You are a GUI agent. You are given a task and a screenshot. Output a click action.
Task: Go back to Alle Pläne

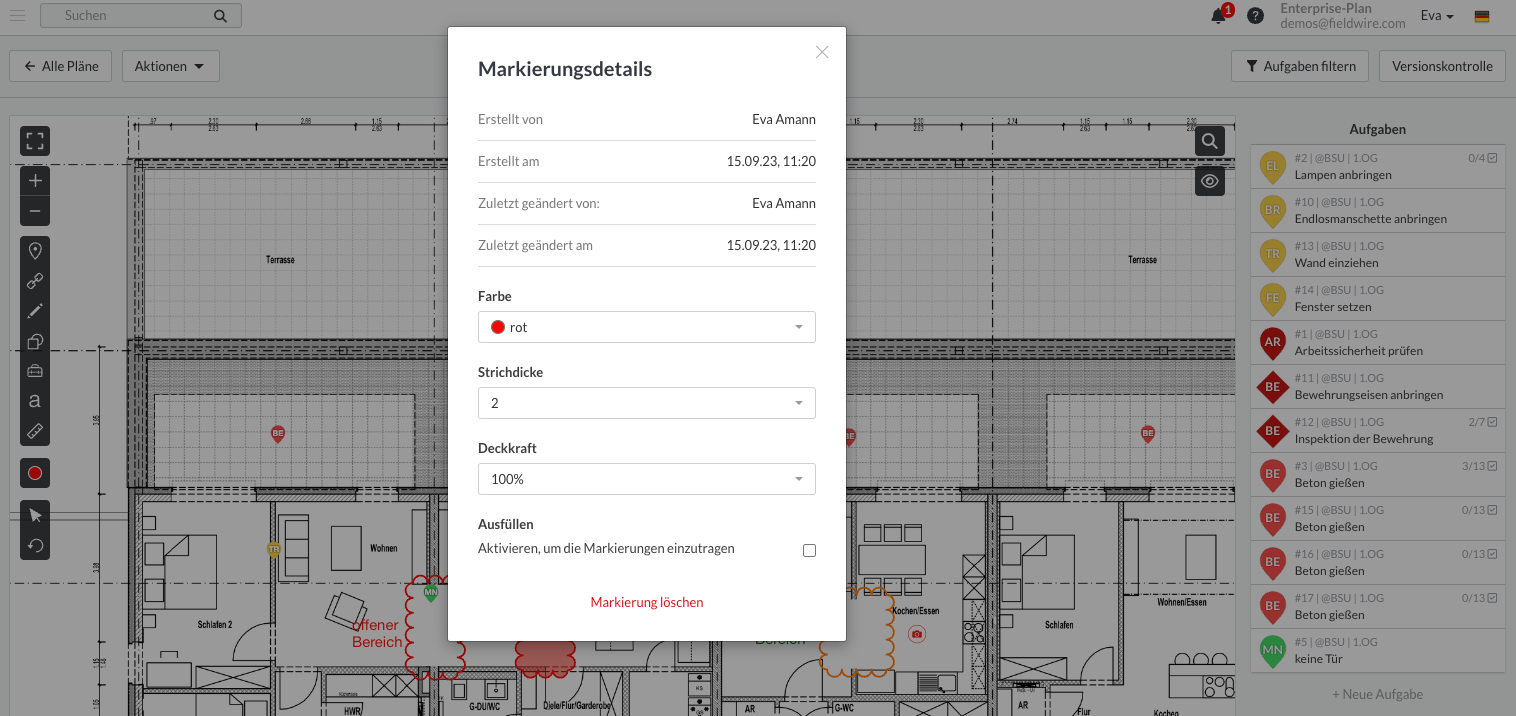tap(61, 66)
